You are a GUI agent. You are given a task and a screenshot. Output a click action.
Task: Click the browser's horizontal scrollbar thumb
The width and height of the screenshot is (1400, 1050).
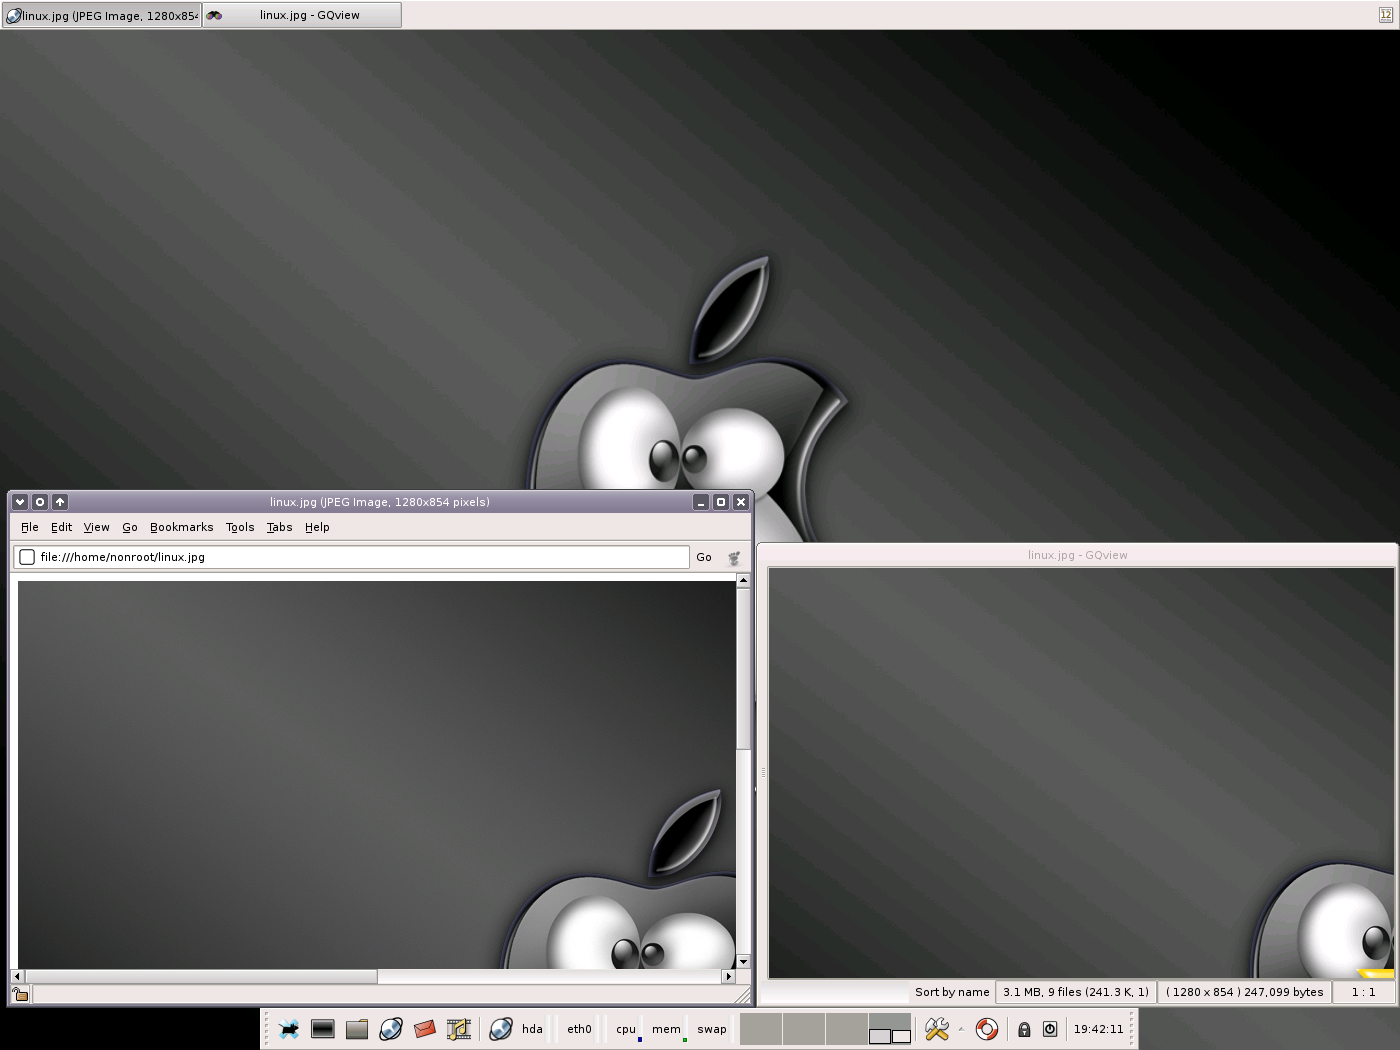[x=200, y=976]
